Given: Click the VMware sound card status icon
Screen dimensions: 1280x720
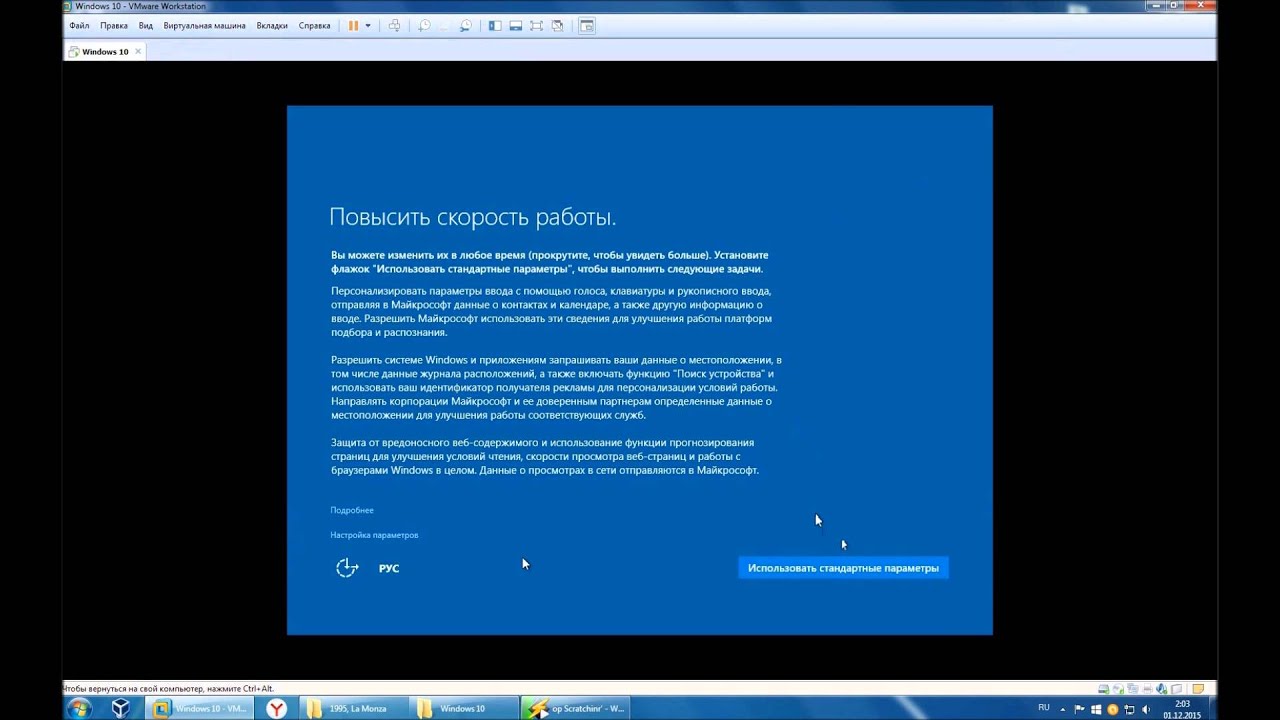Looking at the screenshot, I should point(1161,689).
